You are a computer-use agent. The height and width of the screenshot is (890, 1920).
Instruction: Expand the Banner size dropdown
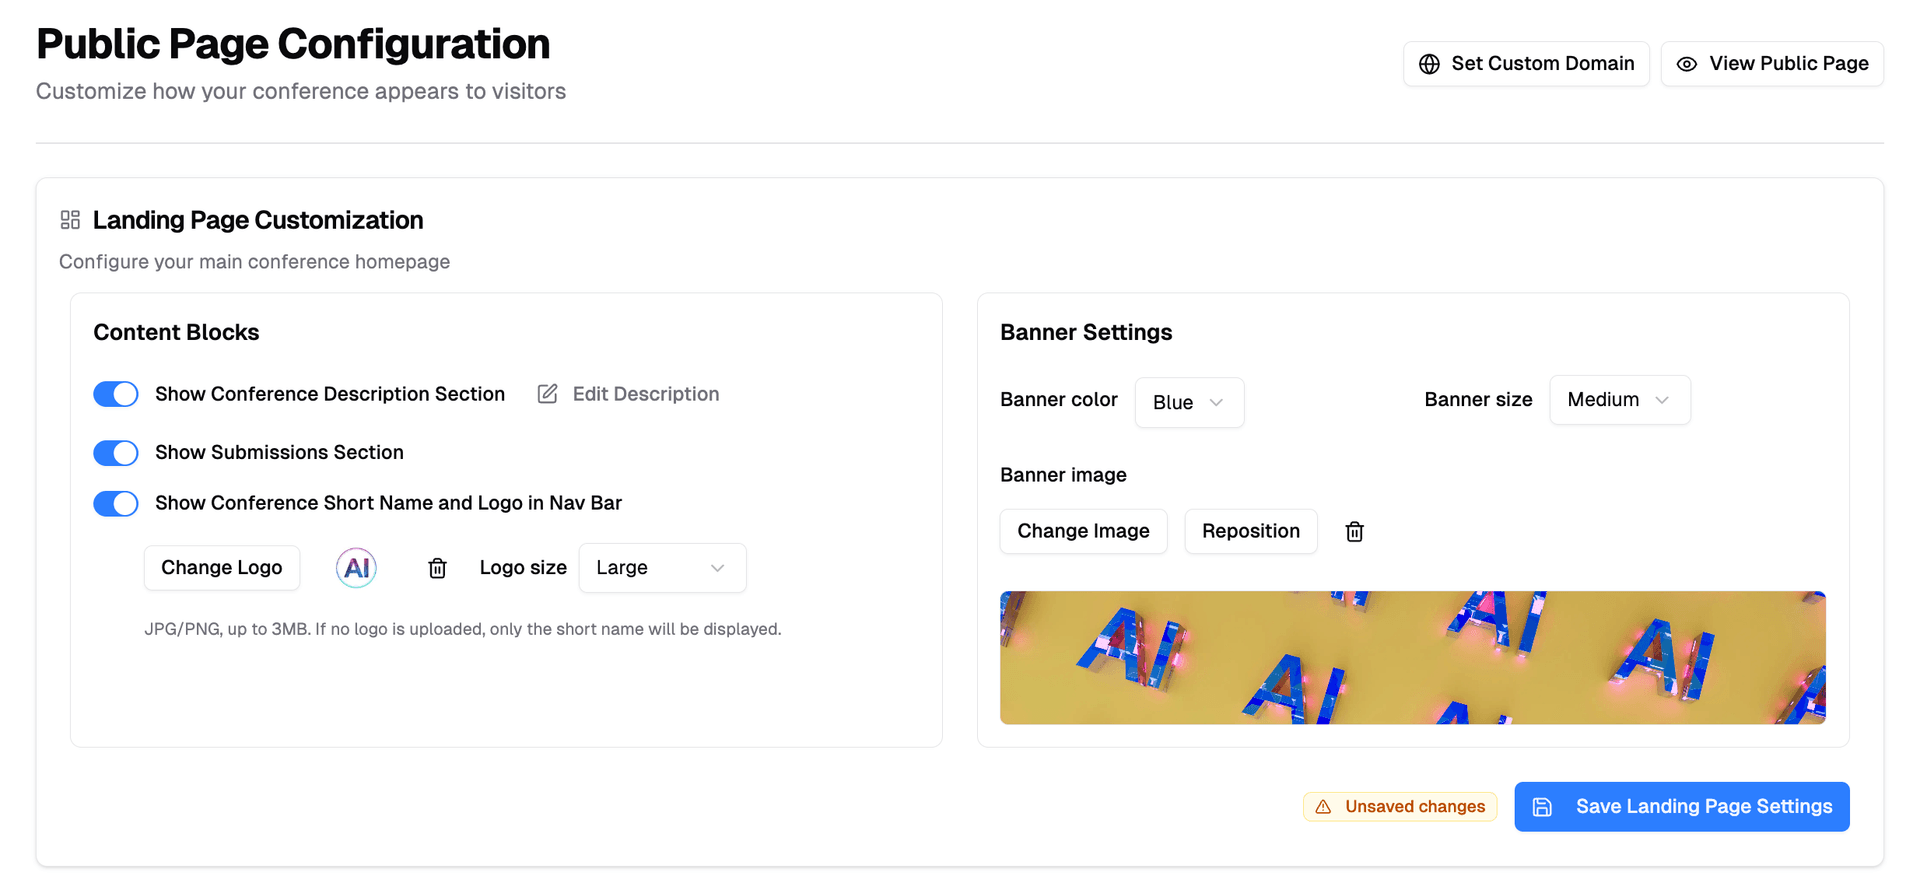pos(1619,399)
